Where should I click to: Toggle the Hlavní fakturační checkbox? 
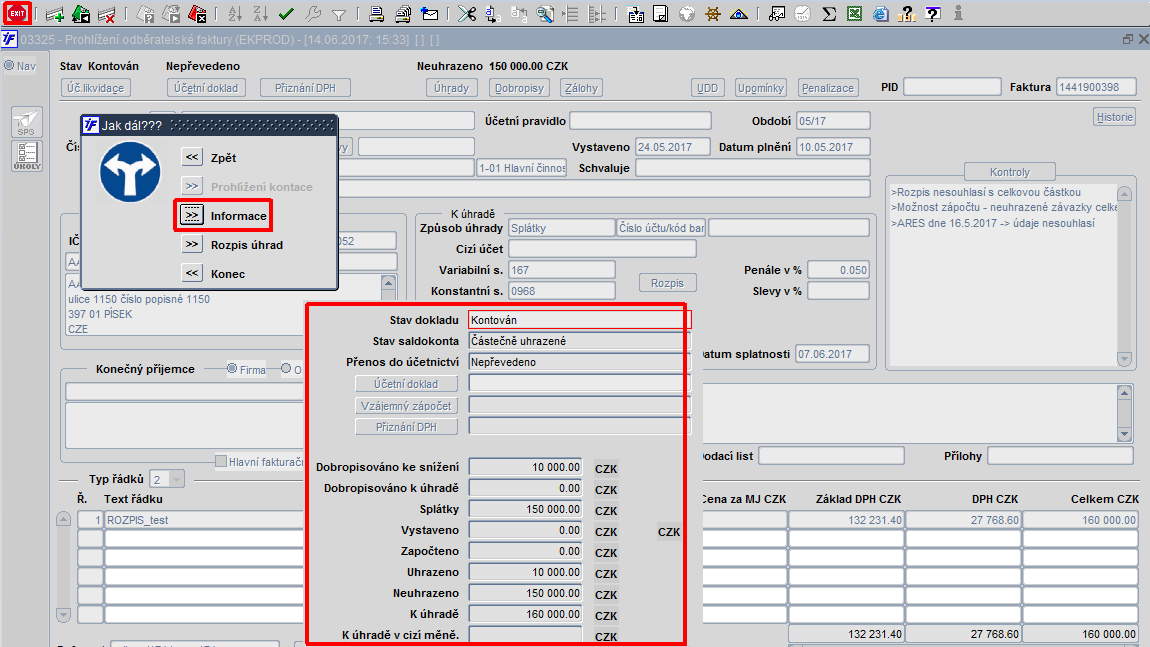click(221, 461)
